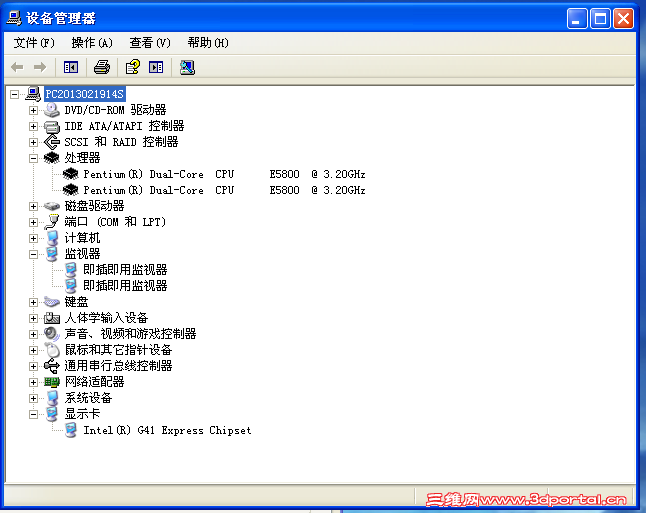This screenshot has width=646, height=513.
Task: Click the 磁盘驱动器 disk drive icon
Action: coord(52,206)
